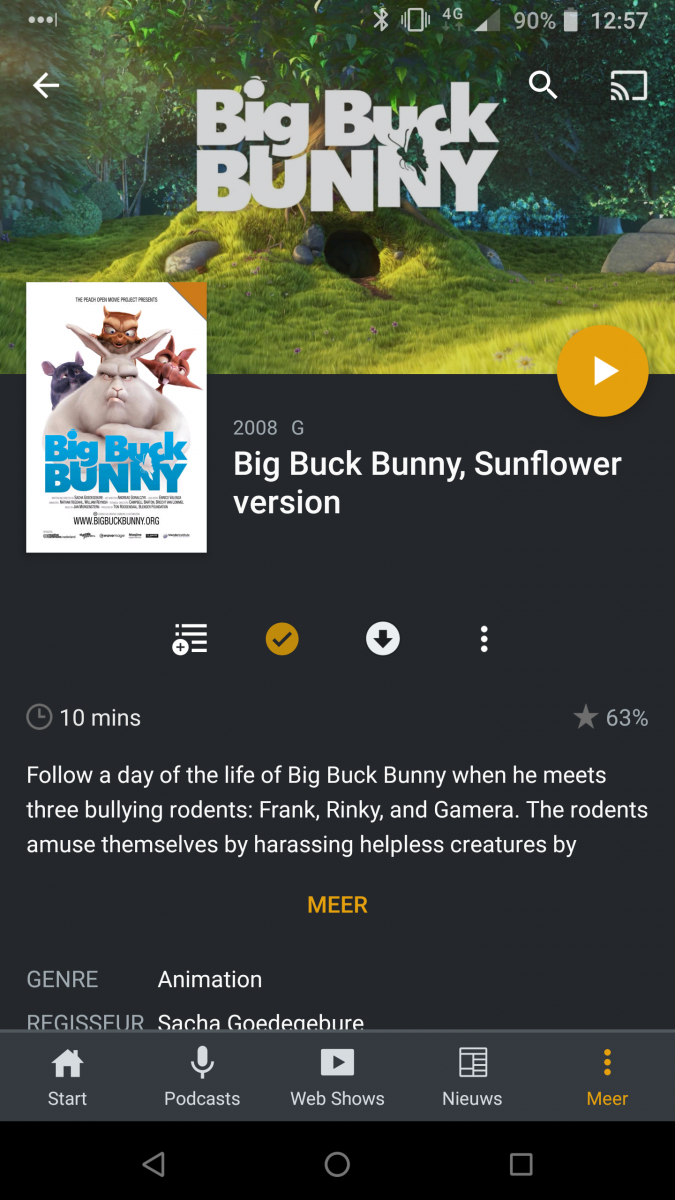This screenshot has width=675, height=1200.
Task: Add movie to playlist icon
Action: pos(189,639)
